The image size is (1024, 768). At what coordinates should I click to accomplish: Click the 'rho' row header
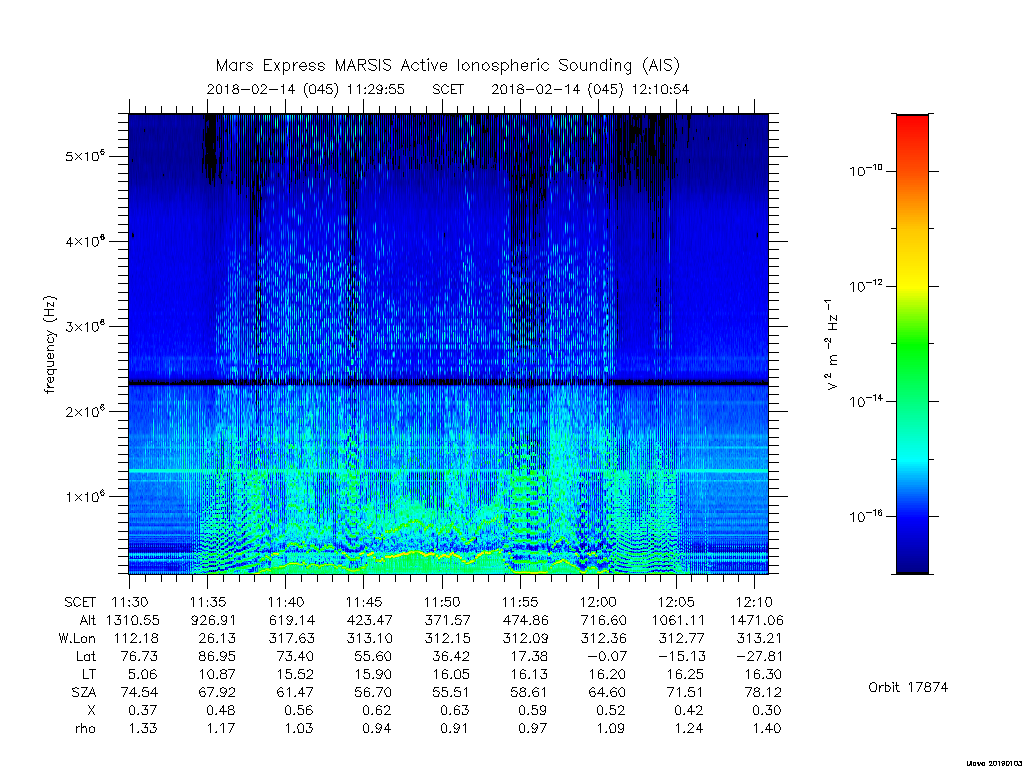coord(85,728)
